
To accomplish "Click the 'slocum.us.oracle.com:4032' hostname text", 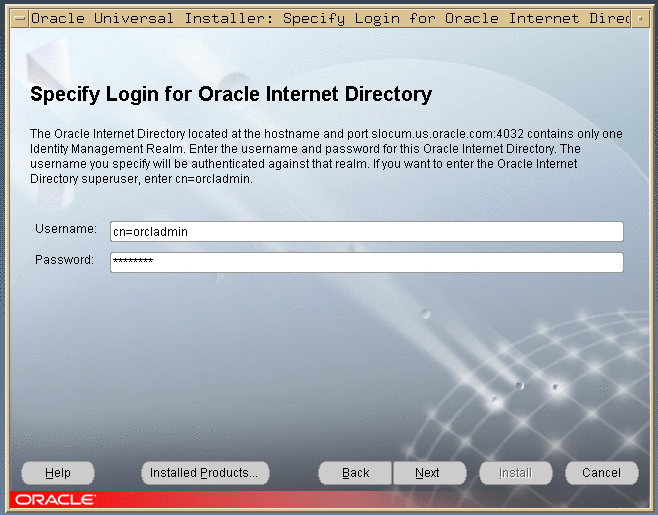I will click(447, 134).
